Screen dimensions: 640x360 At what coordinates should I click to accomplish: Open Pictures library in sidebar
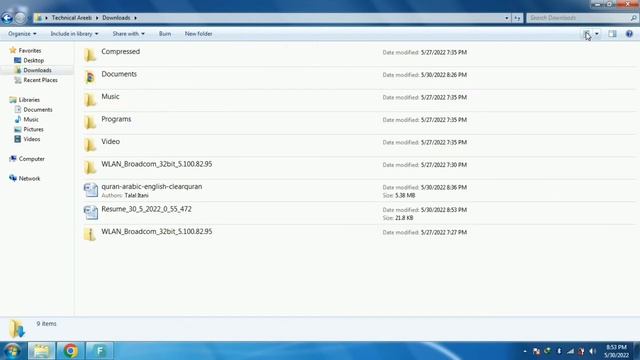click(x=33, y=129)
